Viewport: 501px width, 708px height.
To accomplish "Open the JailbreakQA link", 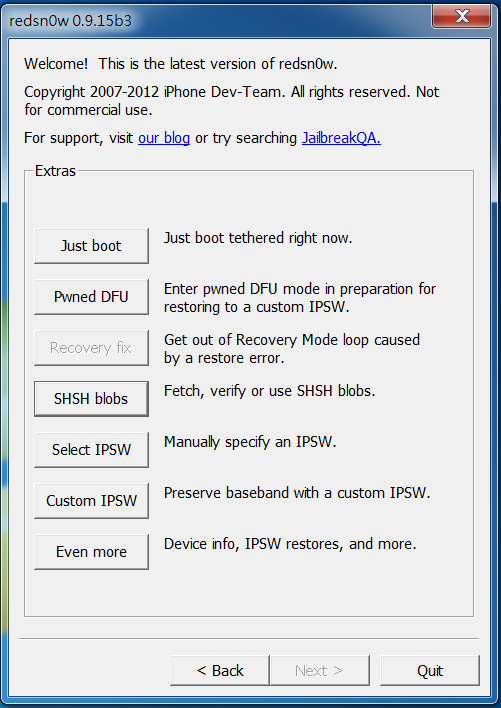I will (341, 138).
